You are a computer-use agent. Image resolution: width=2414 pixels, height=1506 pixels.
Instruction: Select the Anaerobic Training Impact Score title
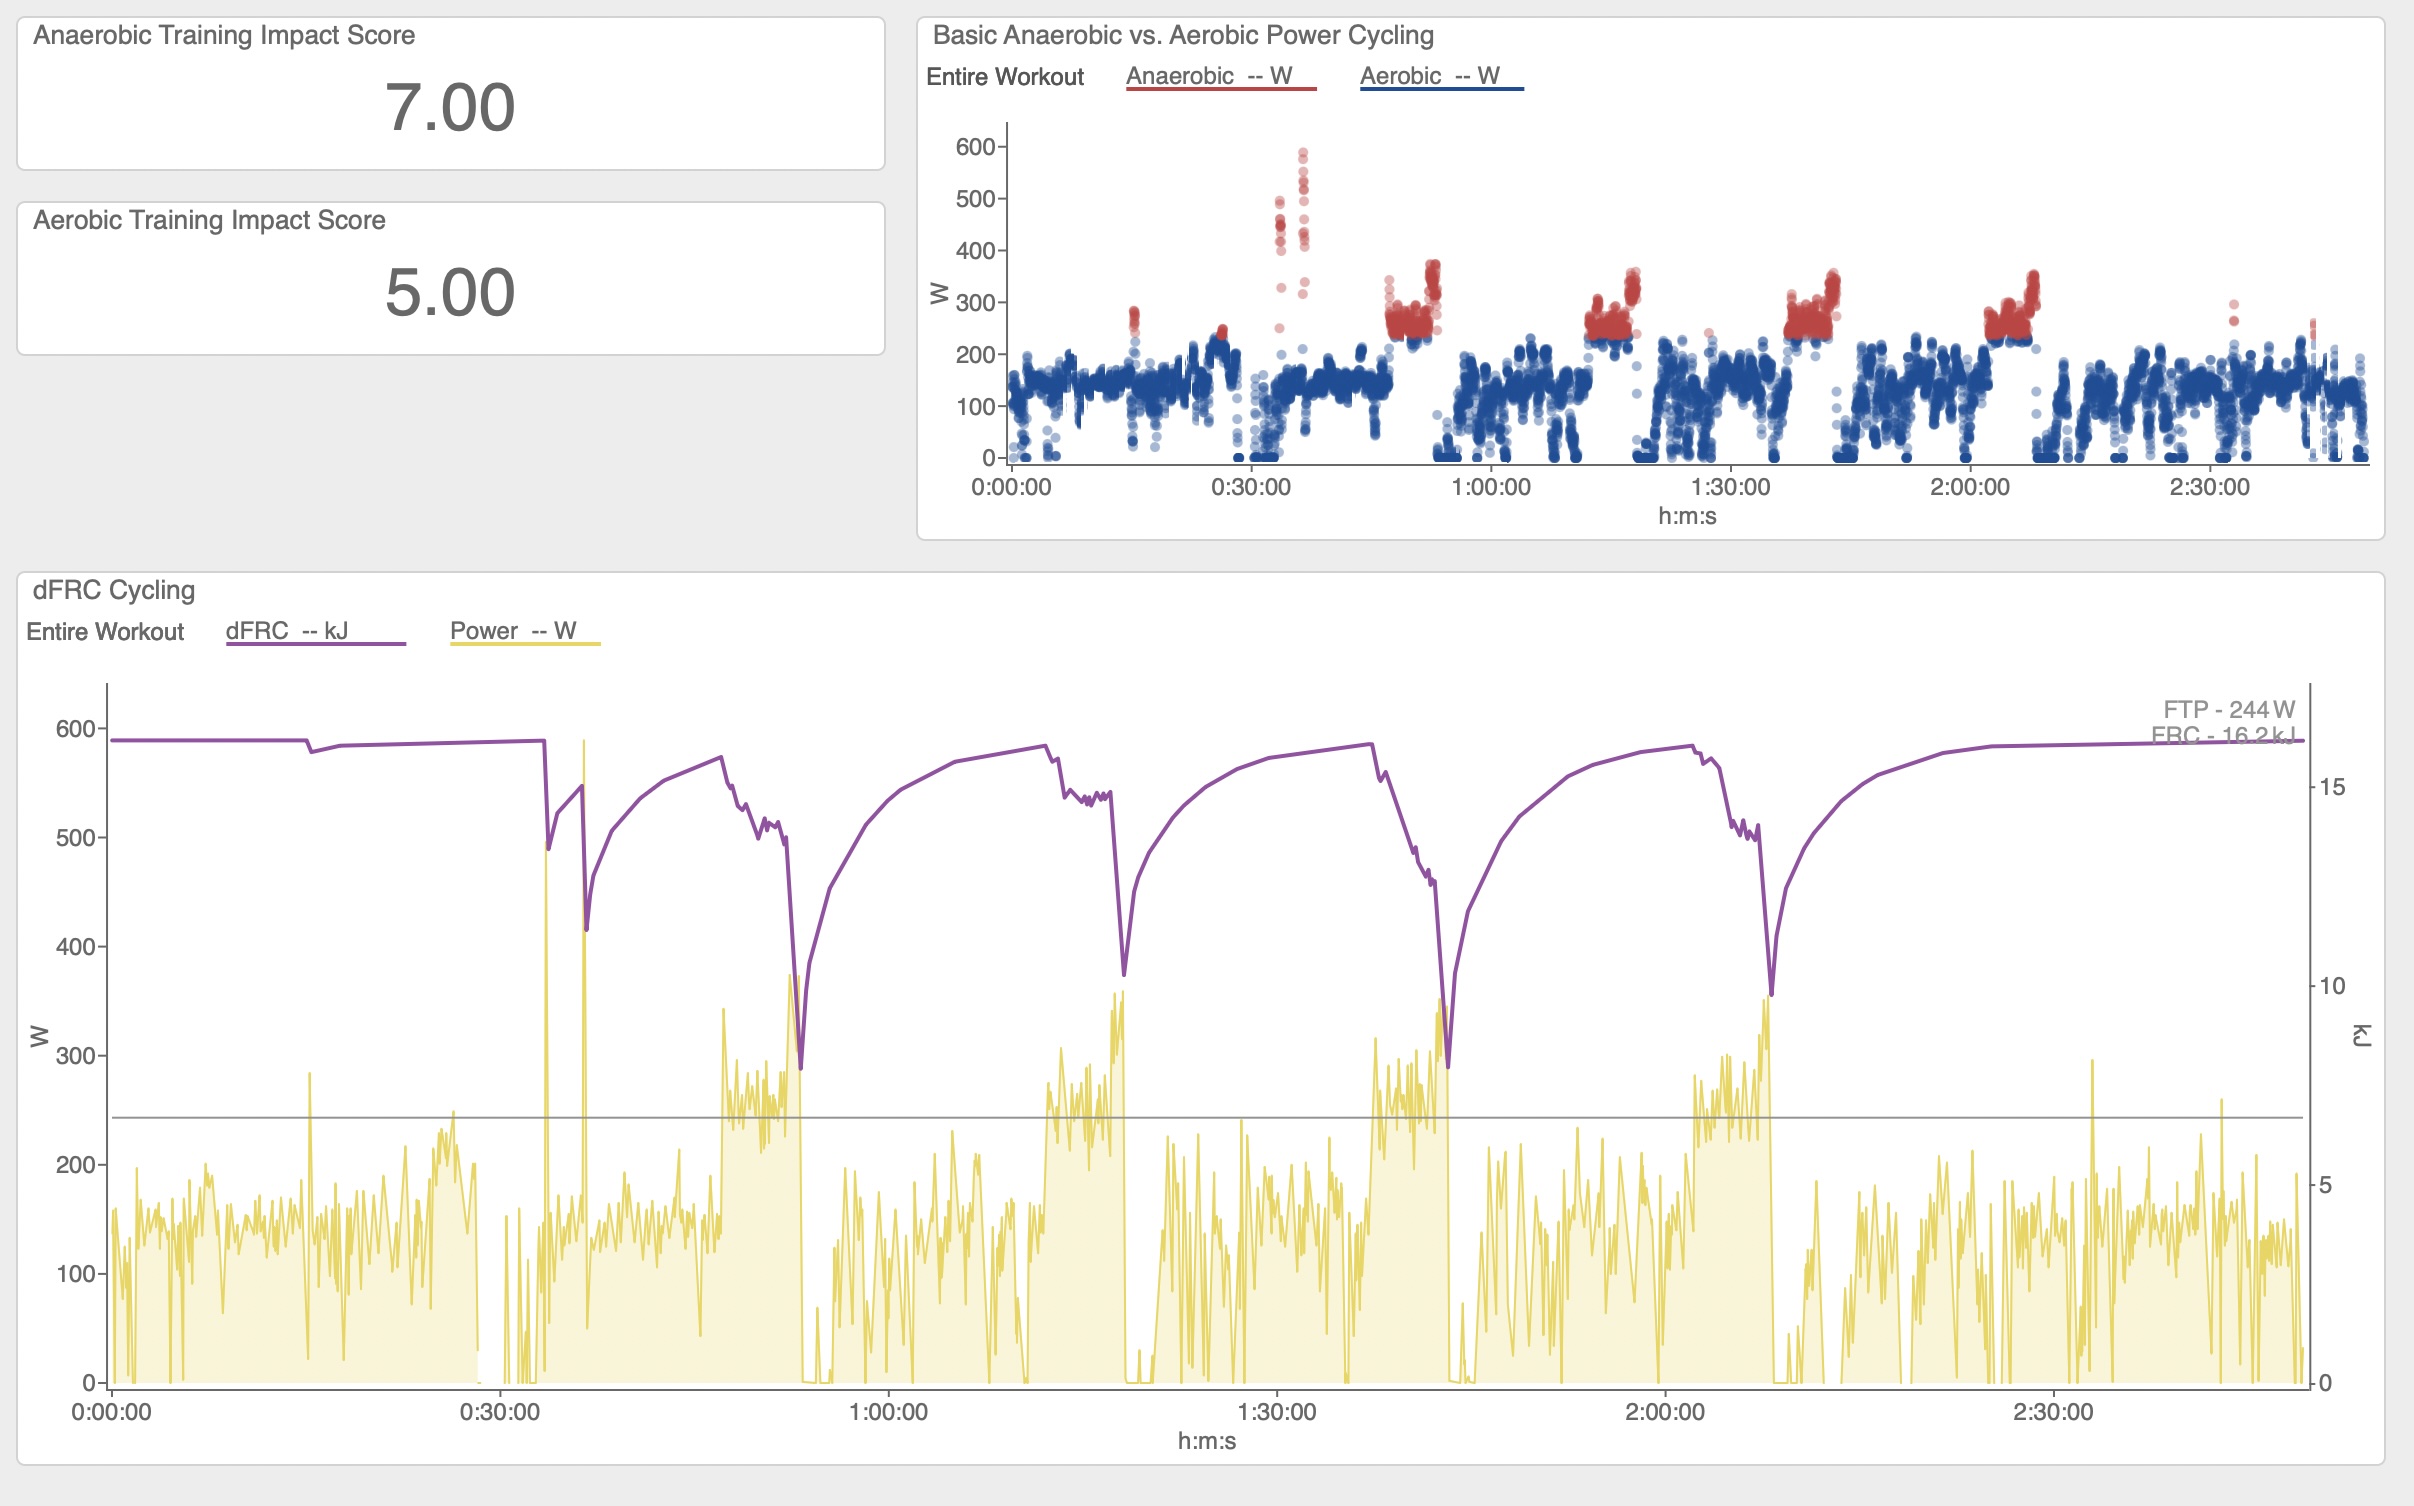point(224,35)
